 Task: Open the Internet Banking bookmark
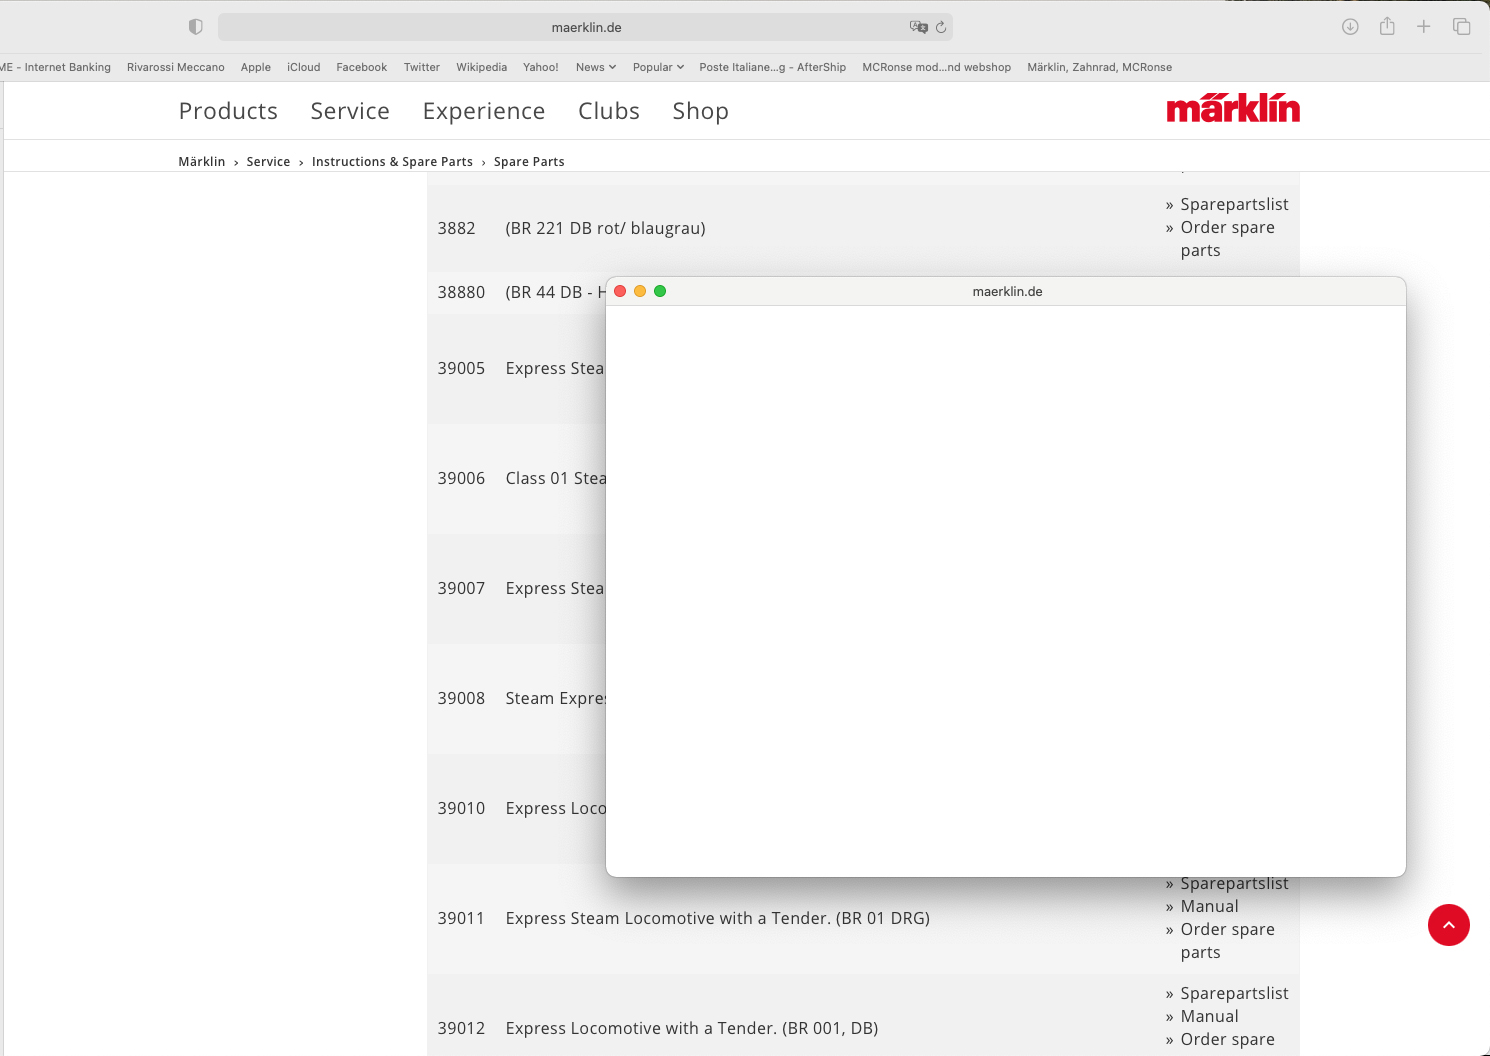click(56, 67)
